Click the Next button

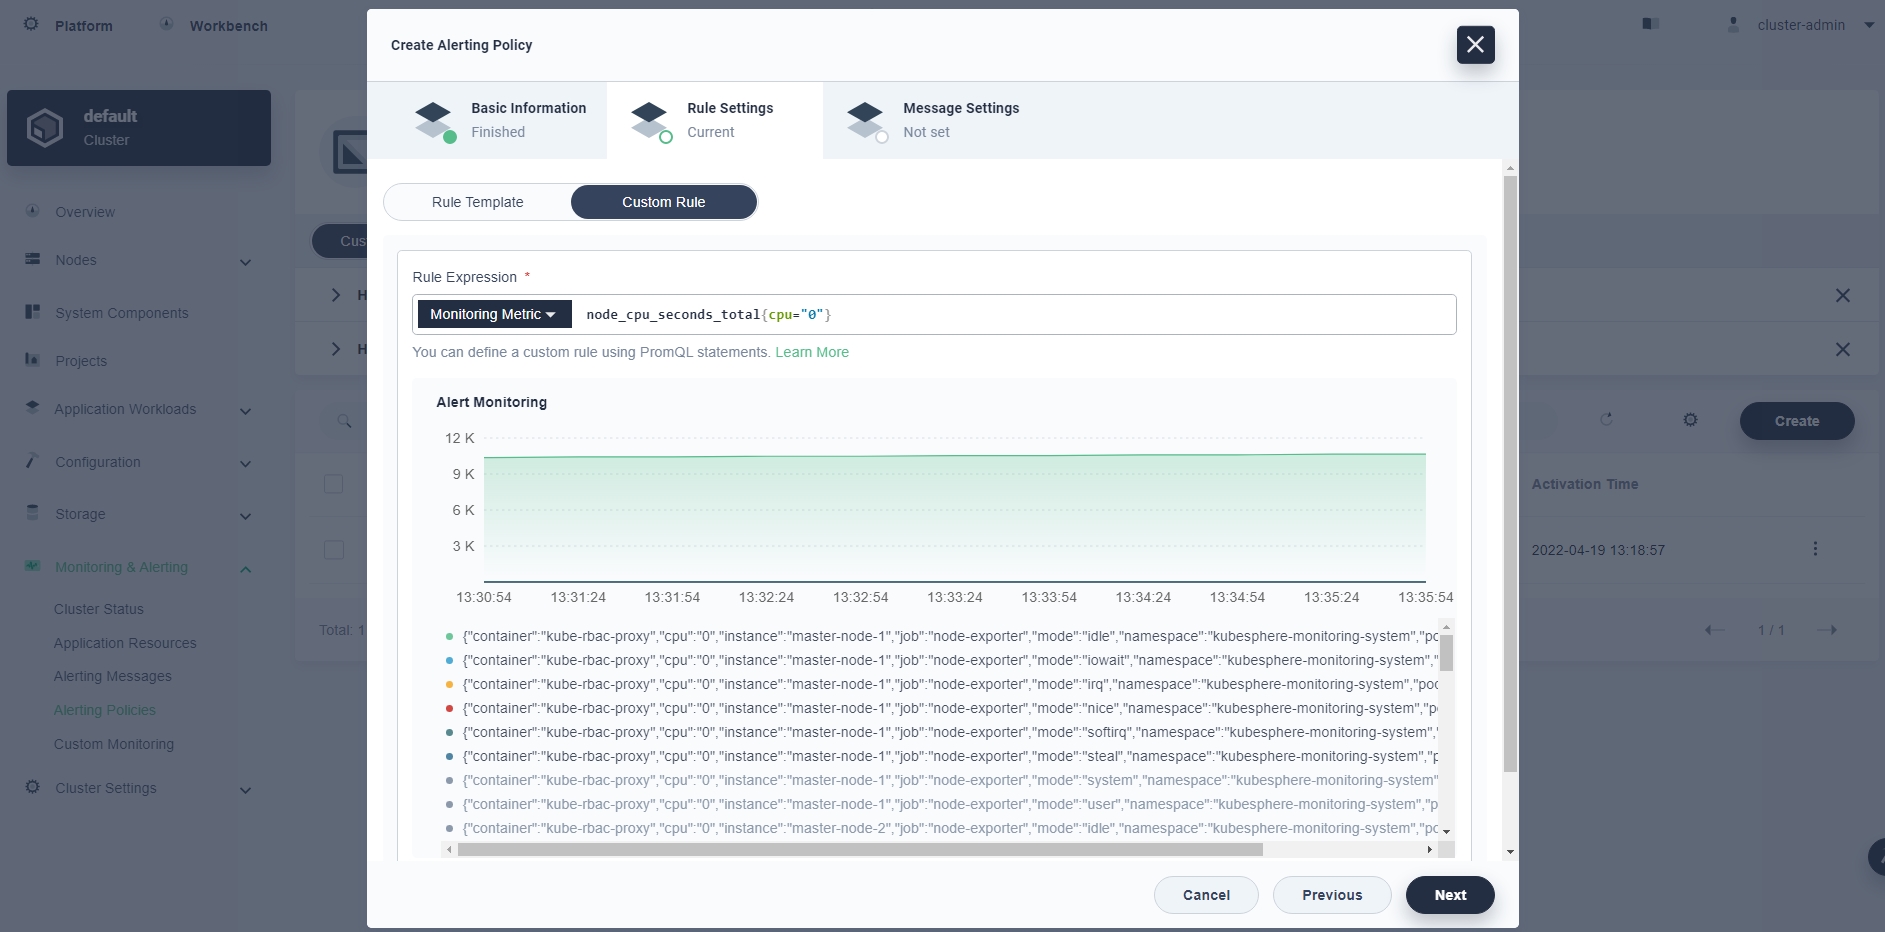click(x=1449, y=895)
